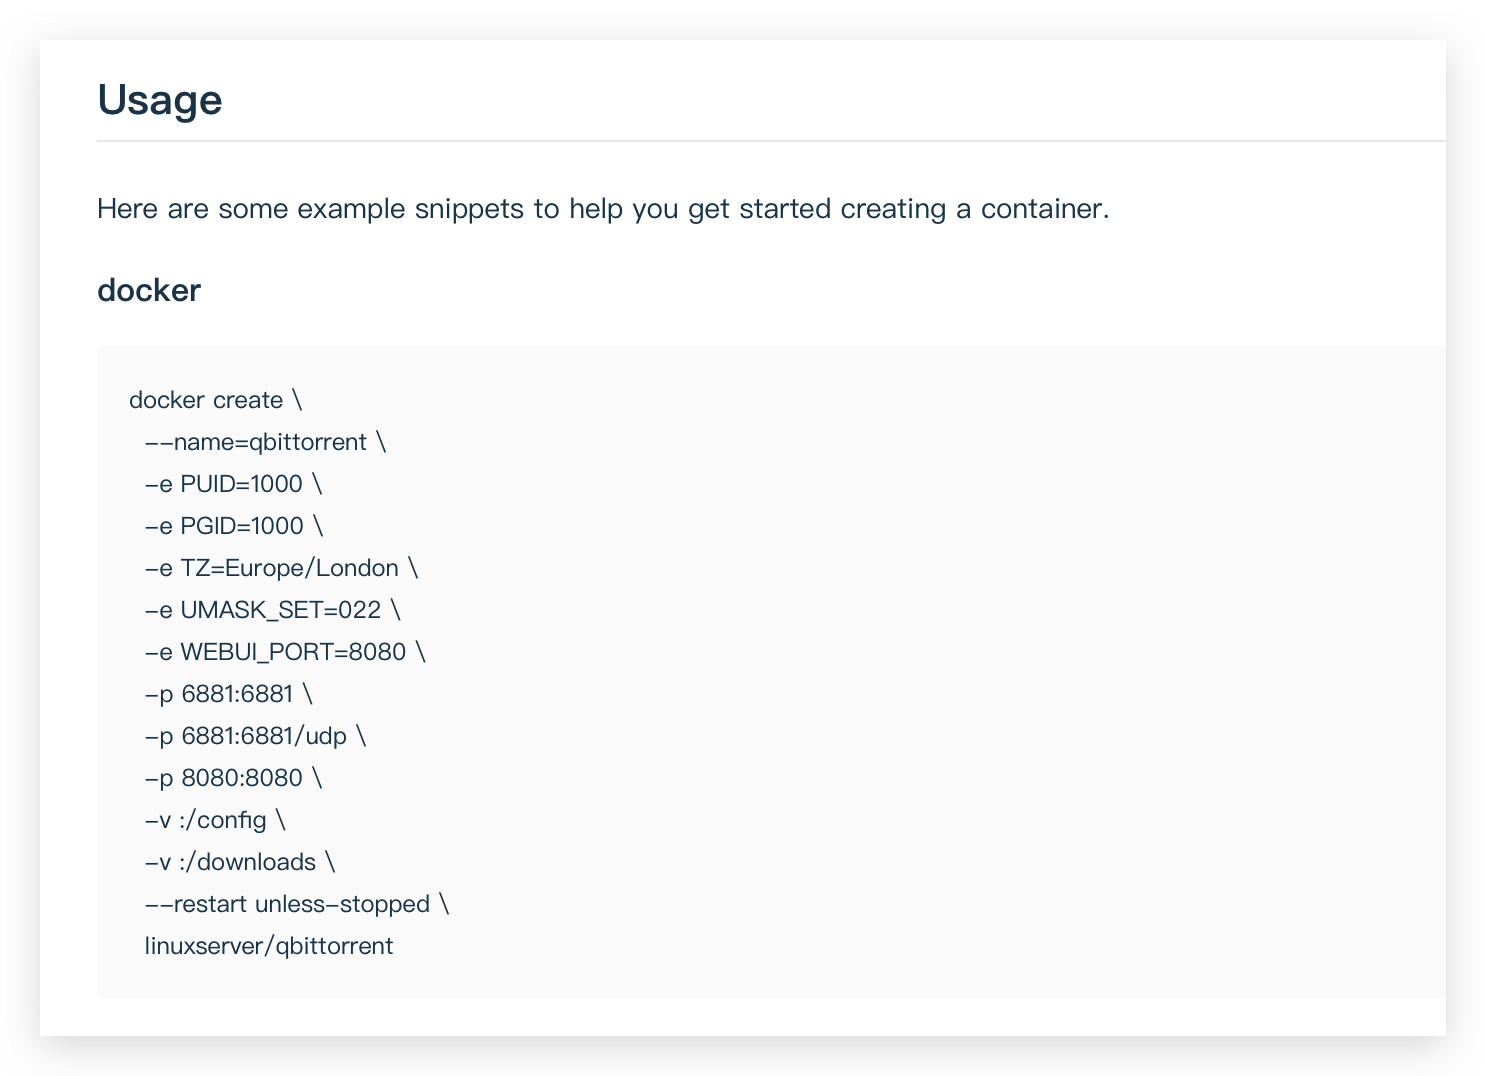This screenshot has width=1486, height=1076.
Task: Click the 'docker create' line in code
Action: (x=216, y=400)
